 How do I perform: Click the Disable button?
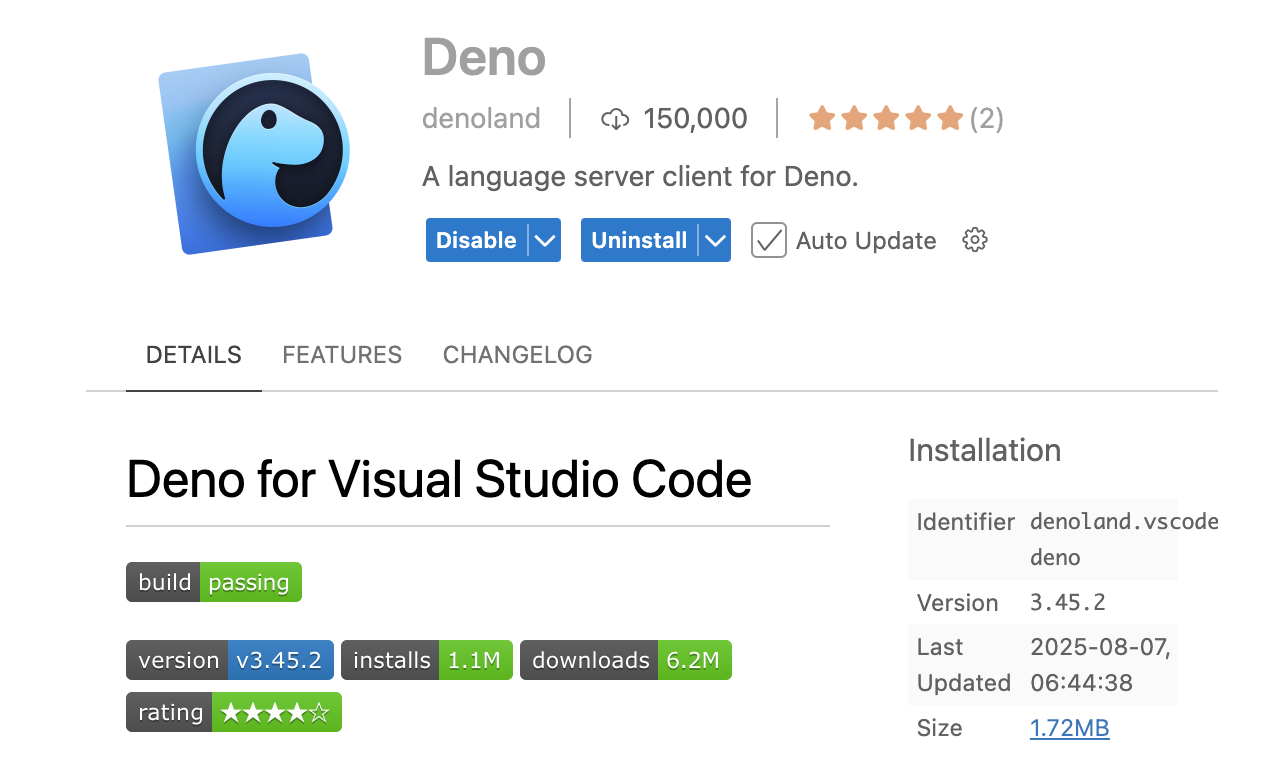tap(476, 240)
